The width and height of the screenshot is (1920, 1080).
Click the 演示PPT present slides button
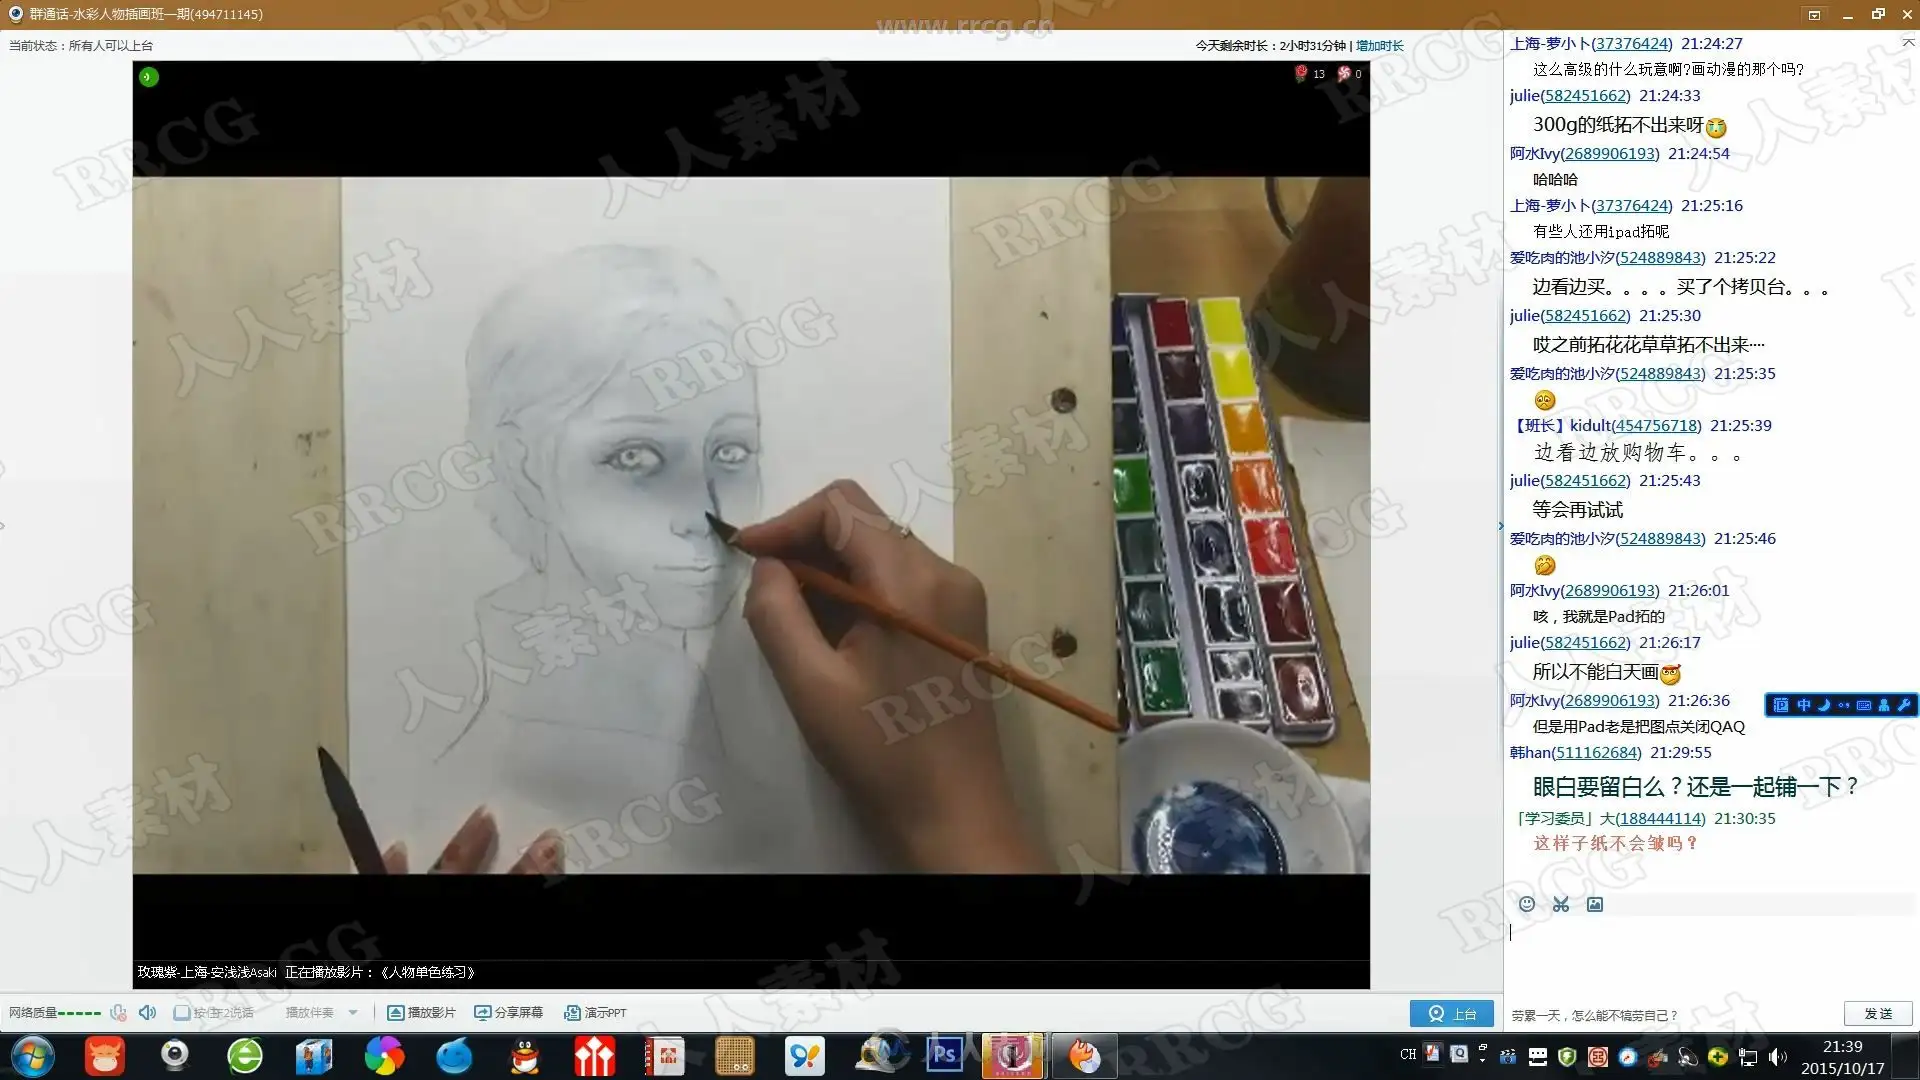(595, 1013)
